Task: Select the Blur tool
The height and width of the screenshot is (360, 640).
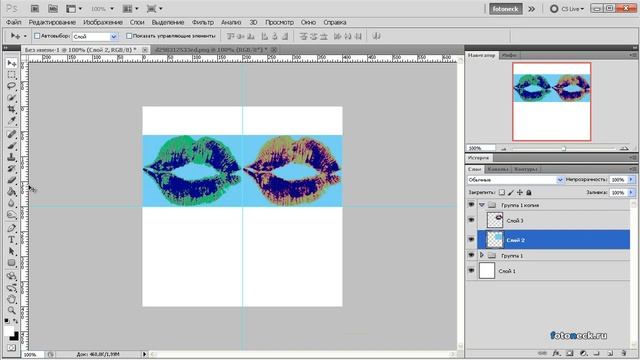Action: click(x=11, y=203)
